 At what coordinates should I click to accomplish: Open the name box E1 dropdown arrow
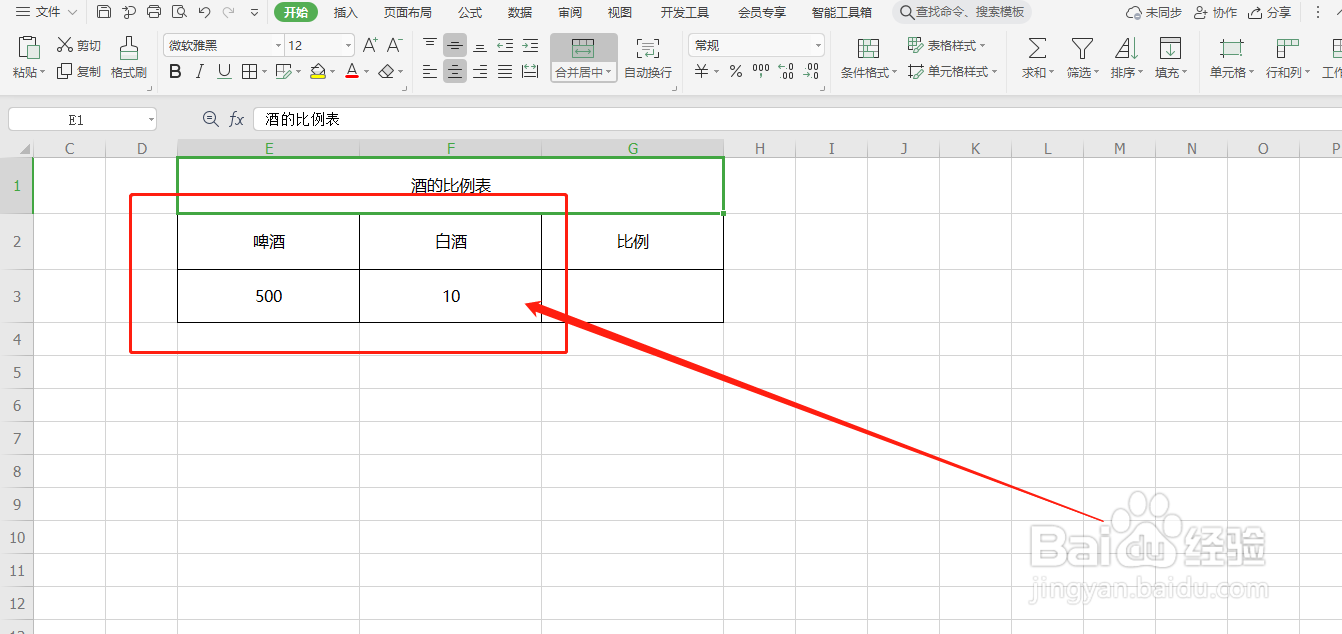click(x=151, y=119)
